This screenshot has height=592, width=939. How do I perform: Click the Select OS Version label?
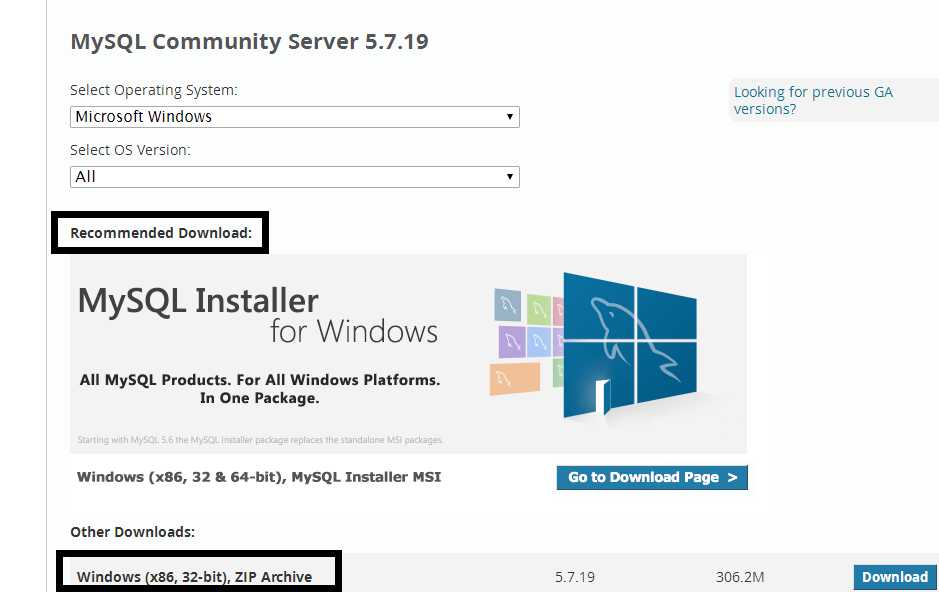(130, 150)
